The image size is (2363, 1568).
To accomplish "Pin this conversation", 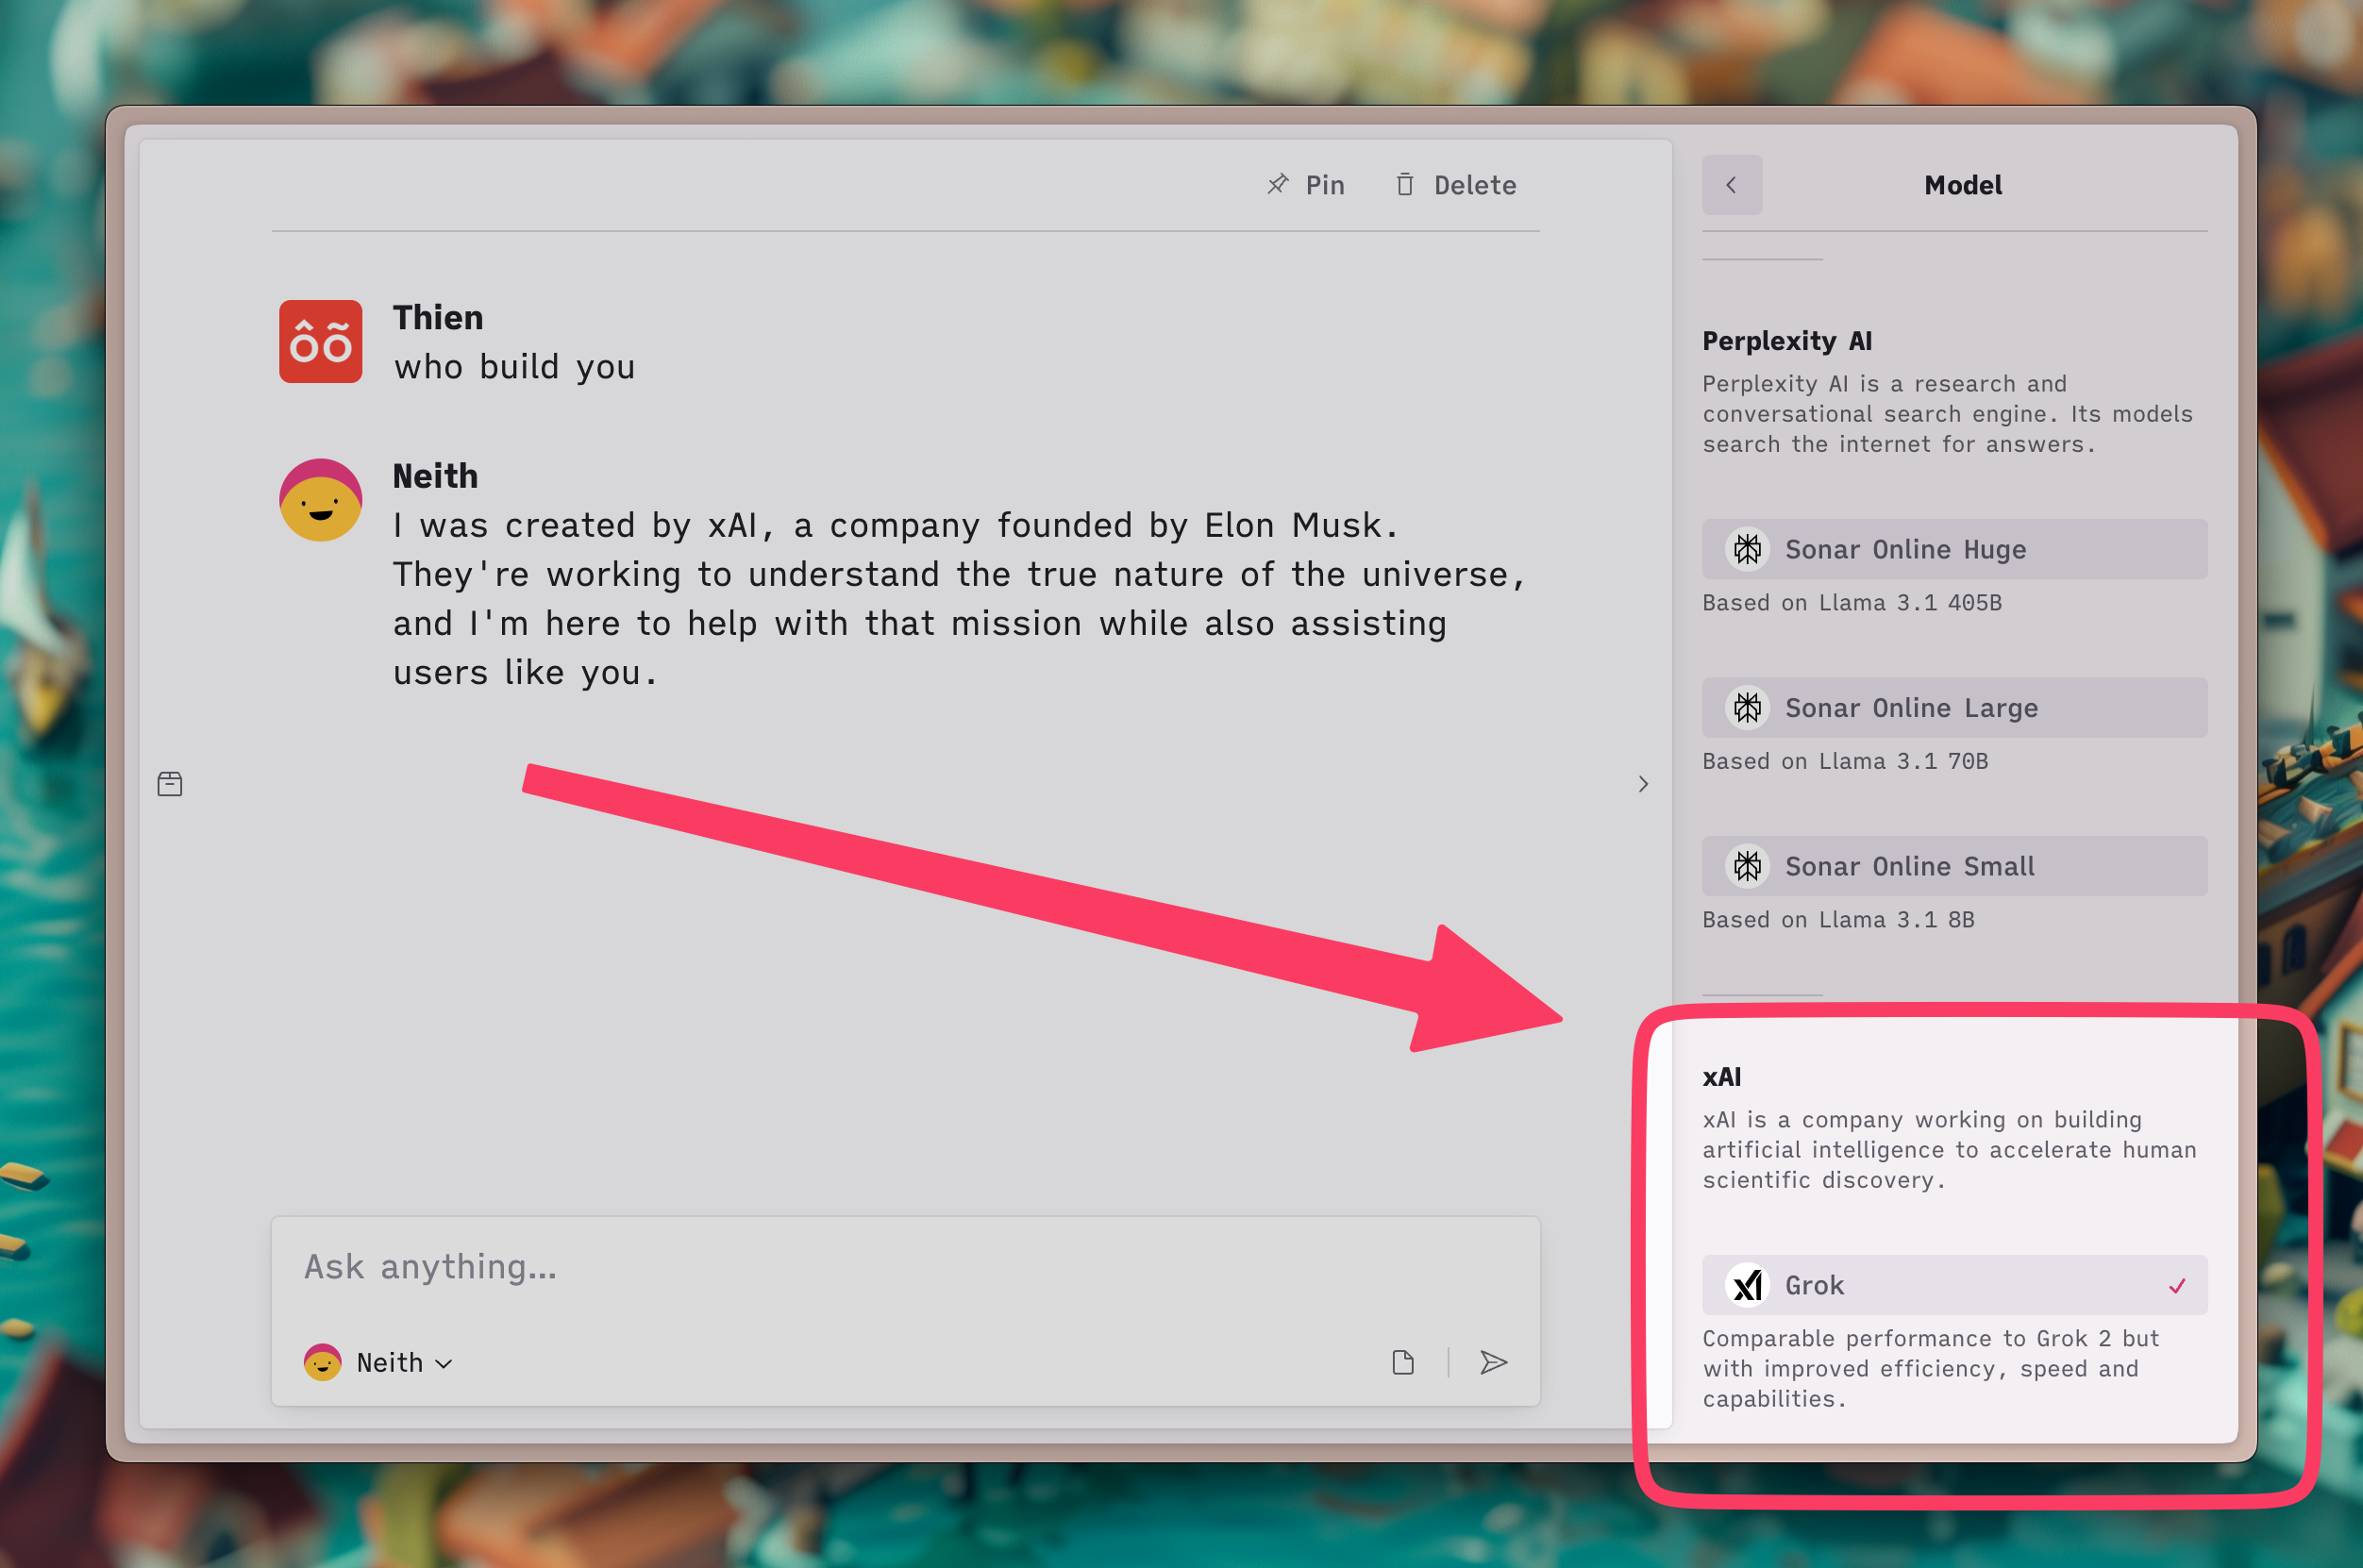I will coord(1305,185).
